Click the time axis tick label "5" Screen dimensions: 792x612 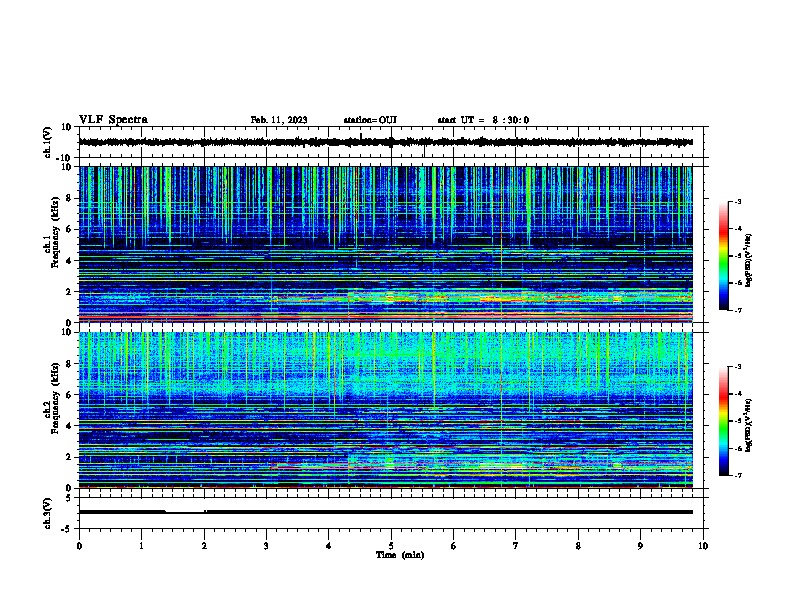391,546
